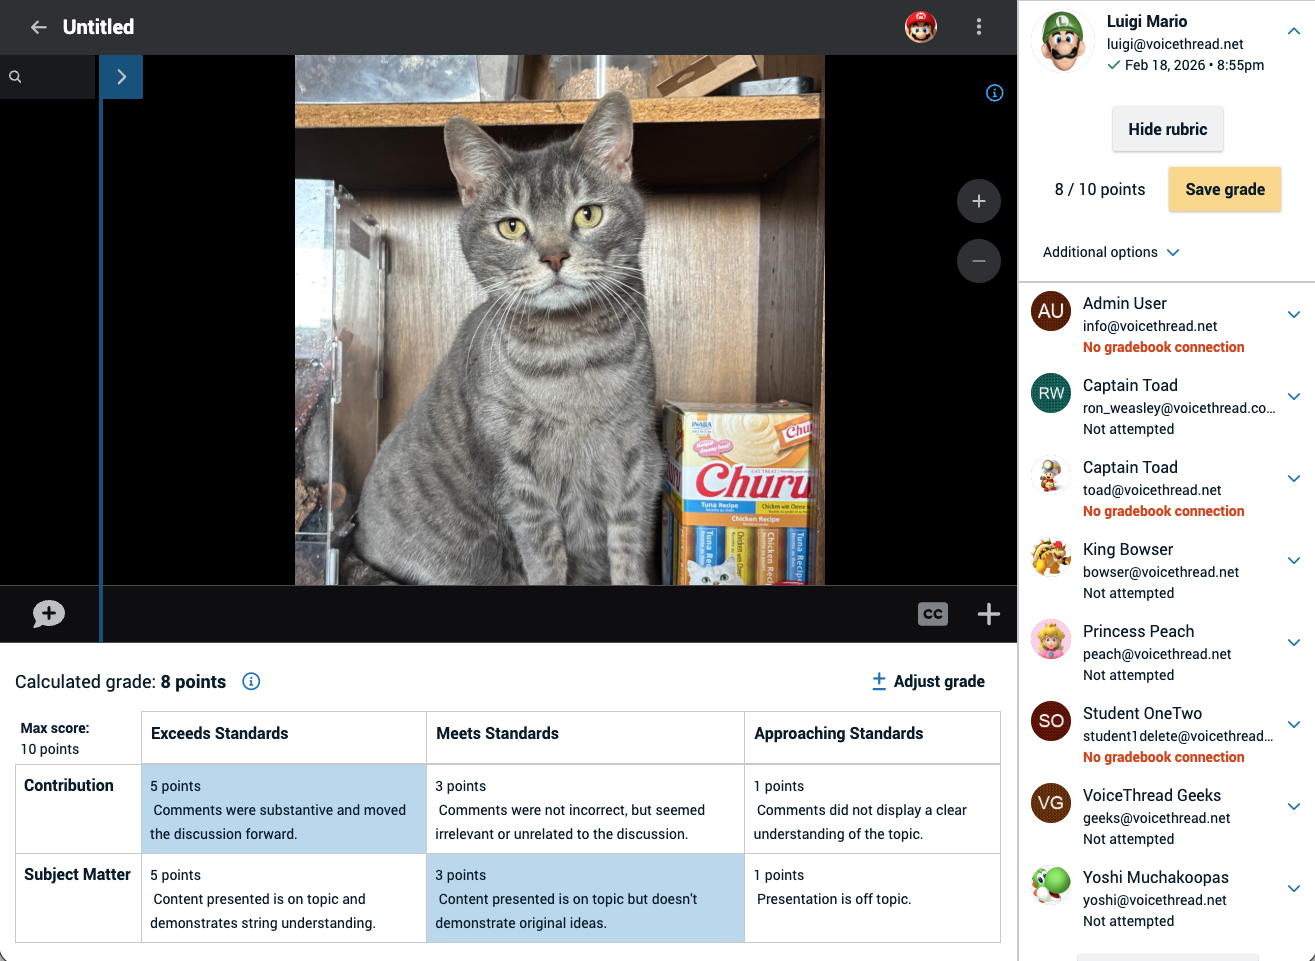Viewport: 1315px width, 961px height.
Task: Click the plus icon beside CC
Action: click(x=988, y=614)
